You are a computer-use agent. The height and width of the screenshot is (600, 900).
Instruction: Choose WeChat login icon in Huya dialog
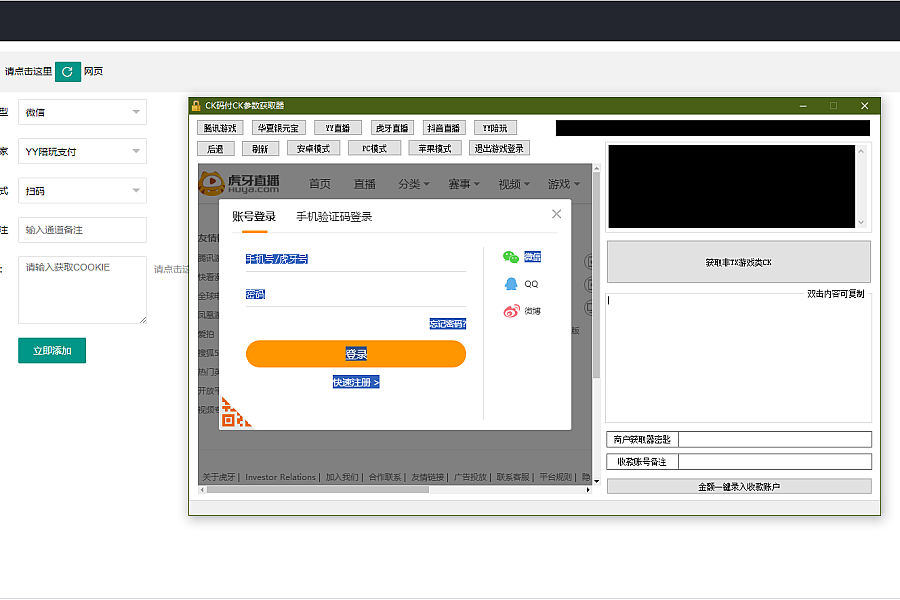(x=510, y=257)
